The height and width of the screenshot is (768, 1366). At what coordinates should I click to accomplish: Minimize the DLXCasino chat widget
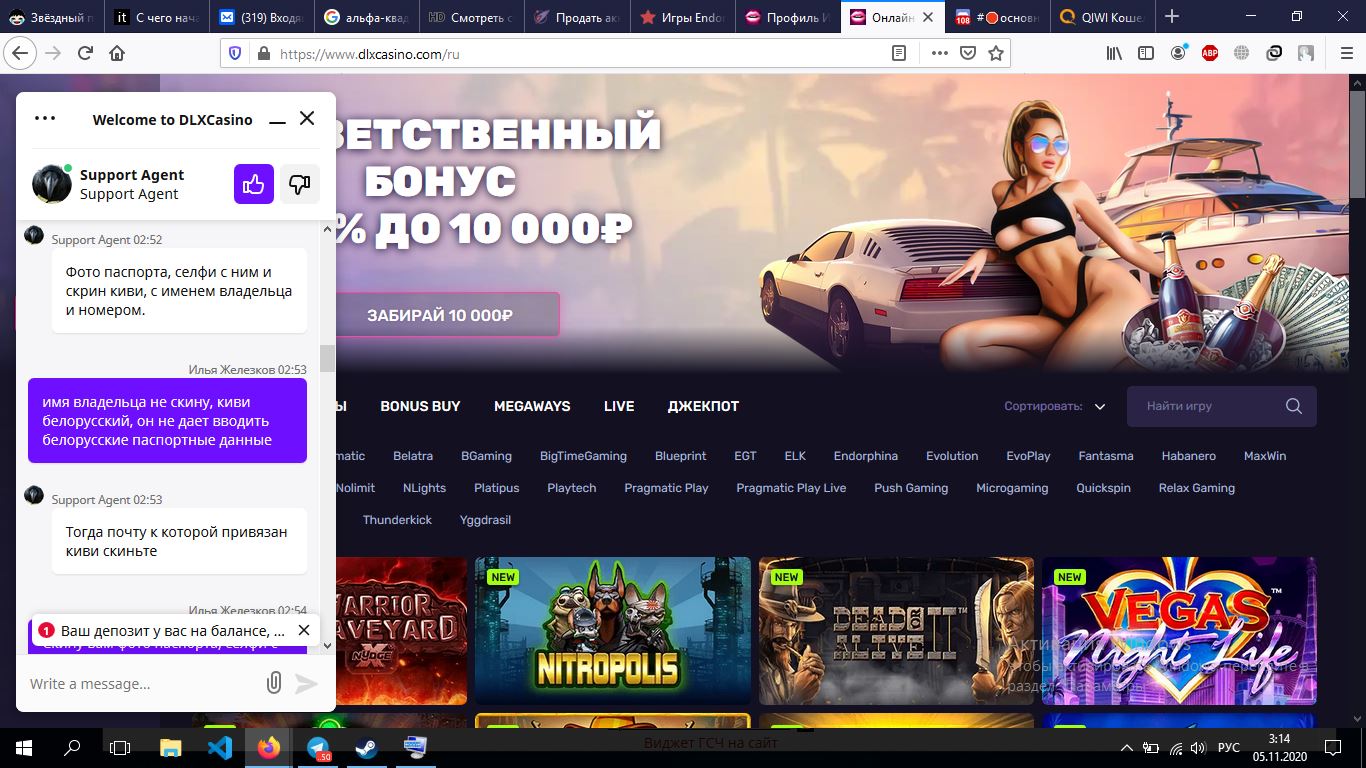pos(276,121)
